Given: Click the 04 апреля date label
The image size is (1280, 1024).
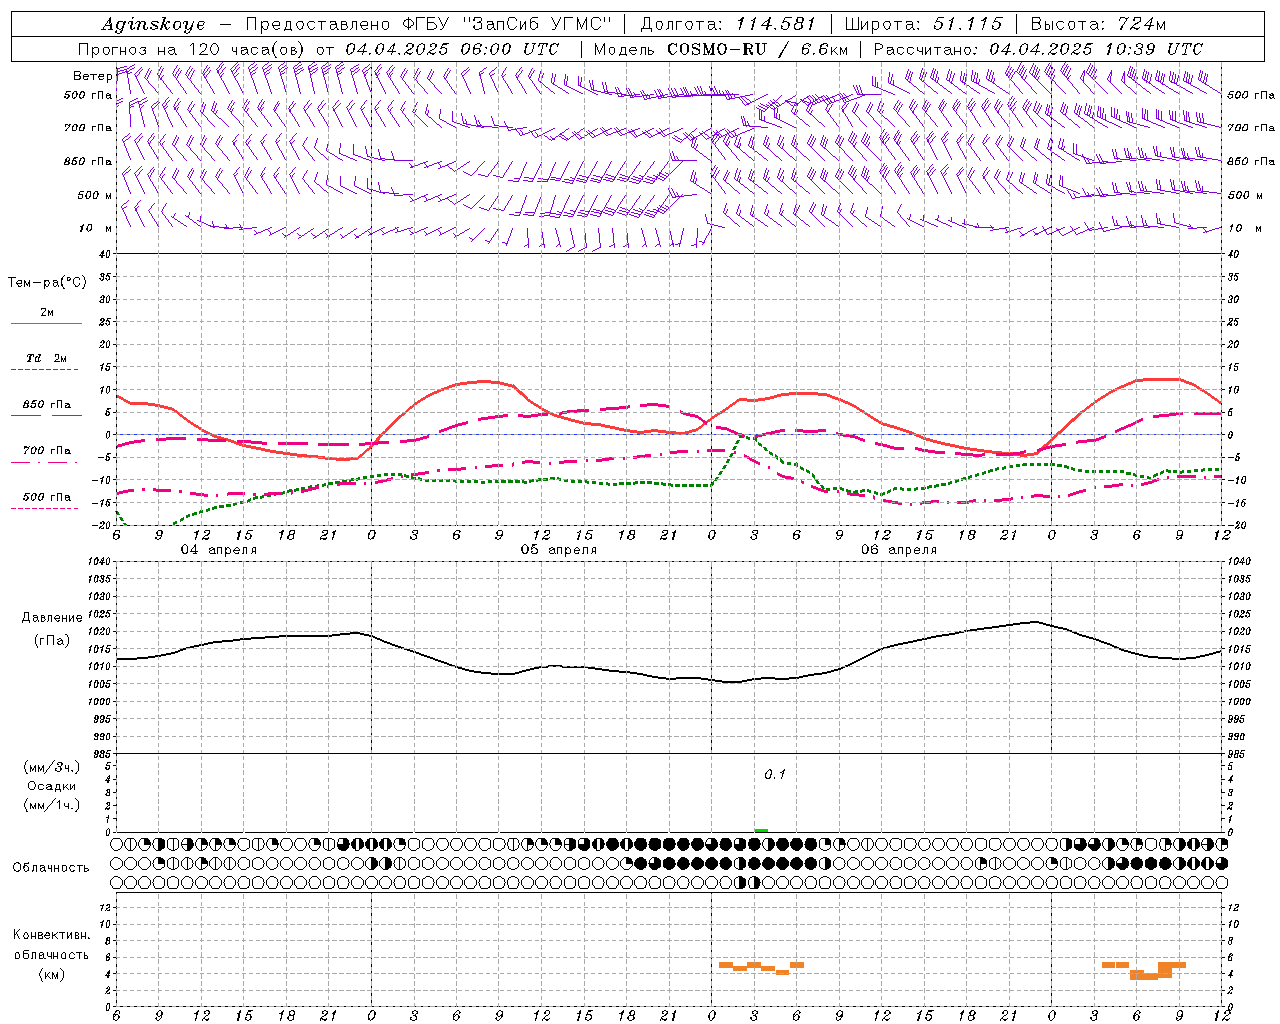Looking at the screenshot, I should pyautogui.click(x=218, y=550).
